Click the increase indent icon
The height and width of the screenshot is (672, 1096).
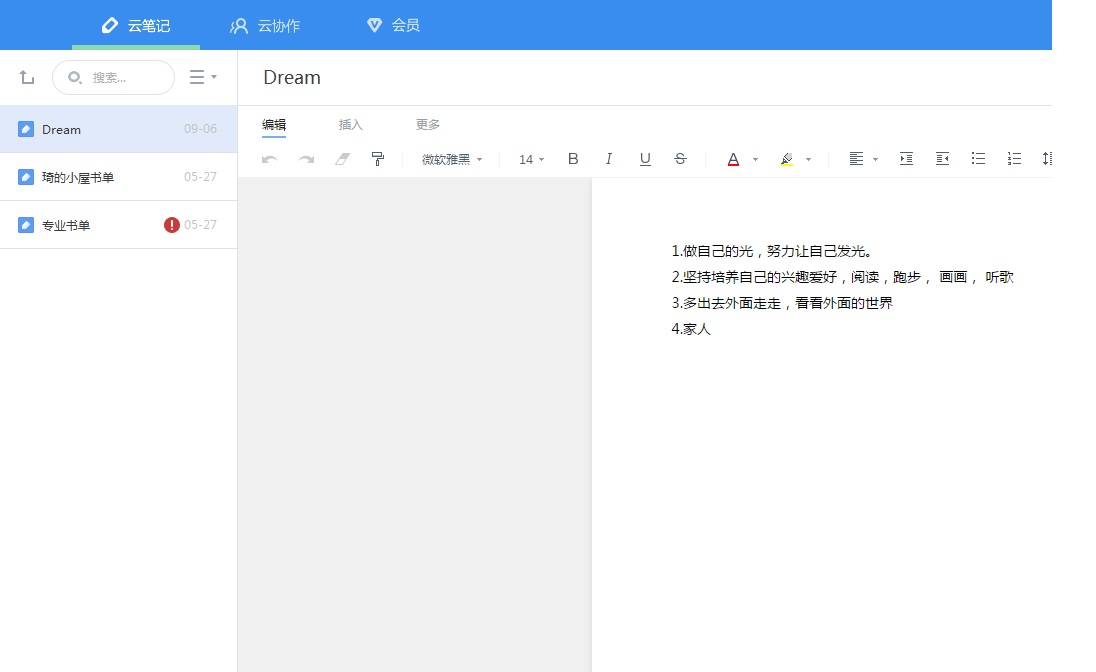coord(906,158)
